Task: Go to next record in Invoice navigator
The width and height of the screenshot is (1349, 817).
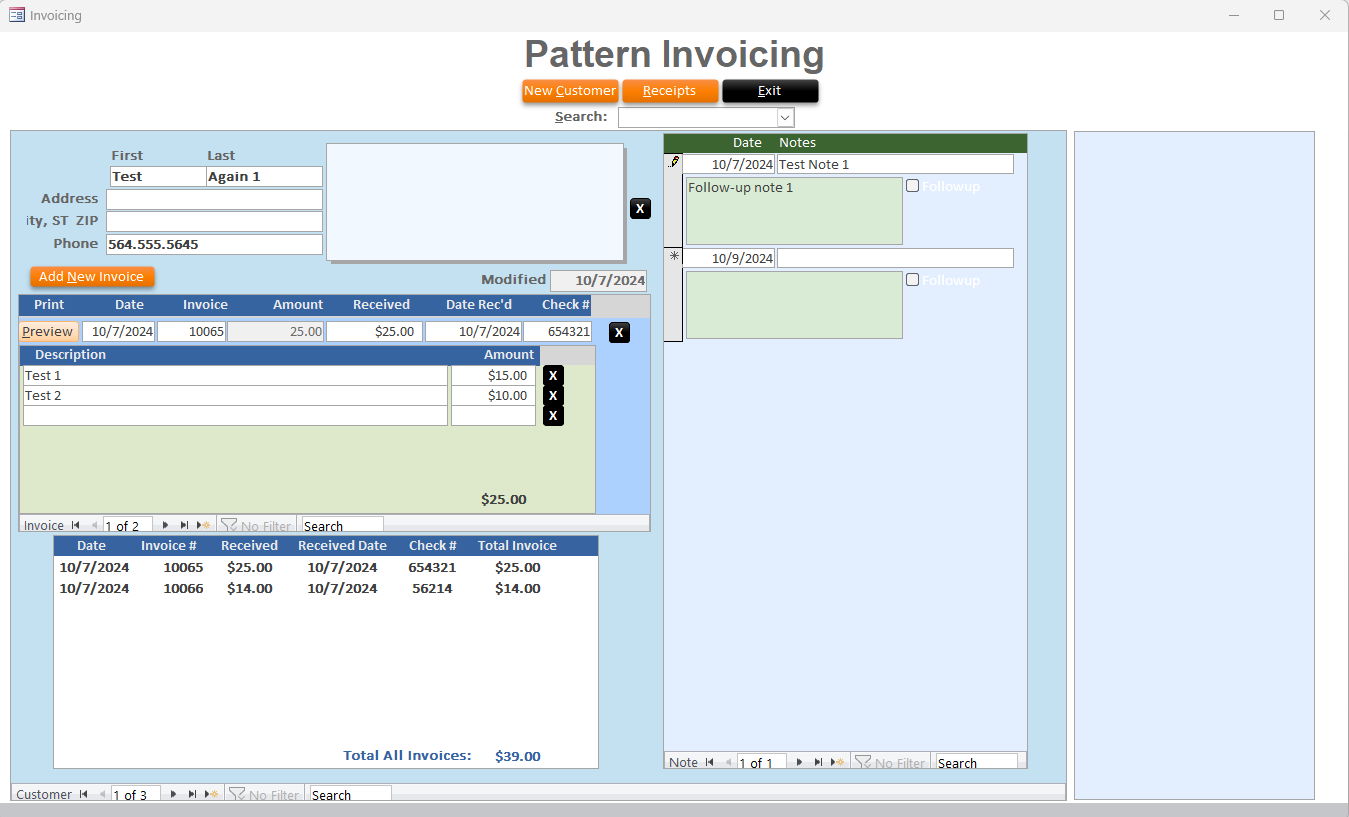Action: coord(166,525)
